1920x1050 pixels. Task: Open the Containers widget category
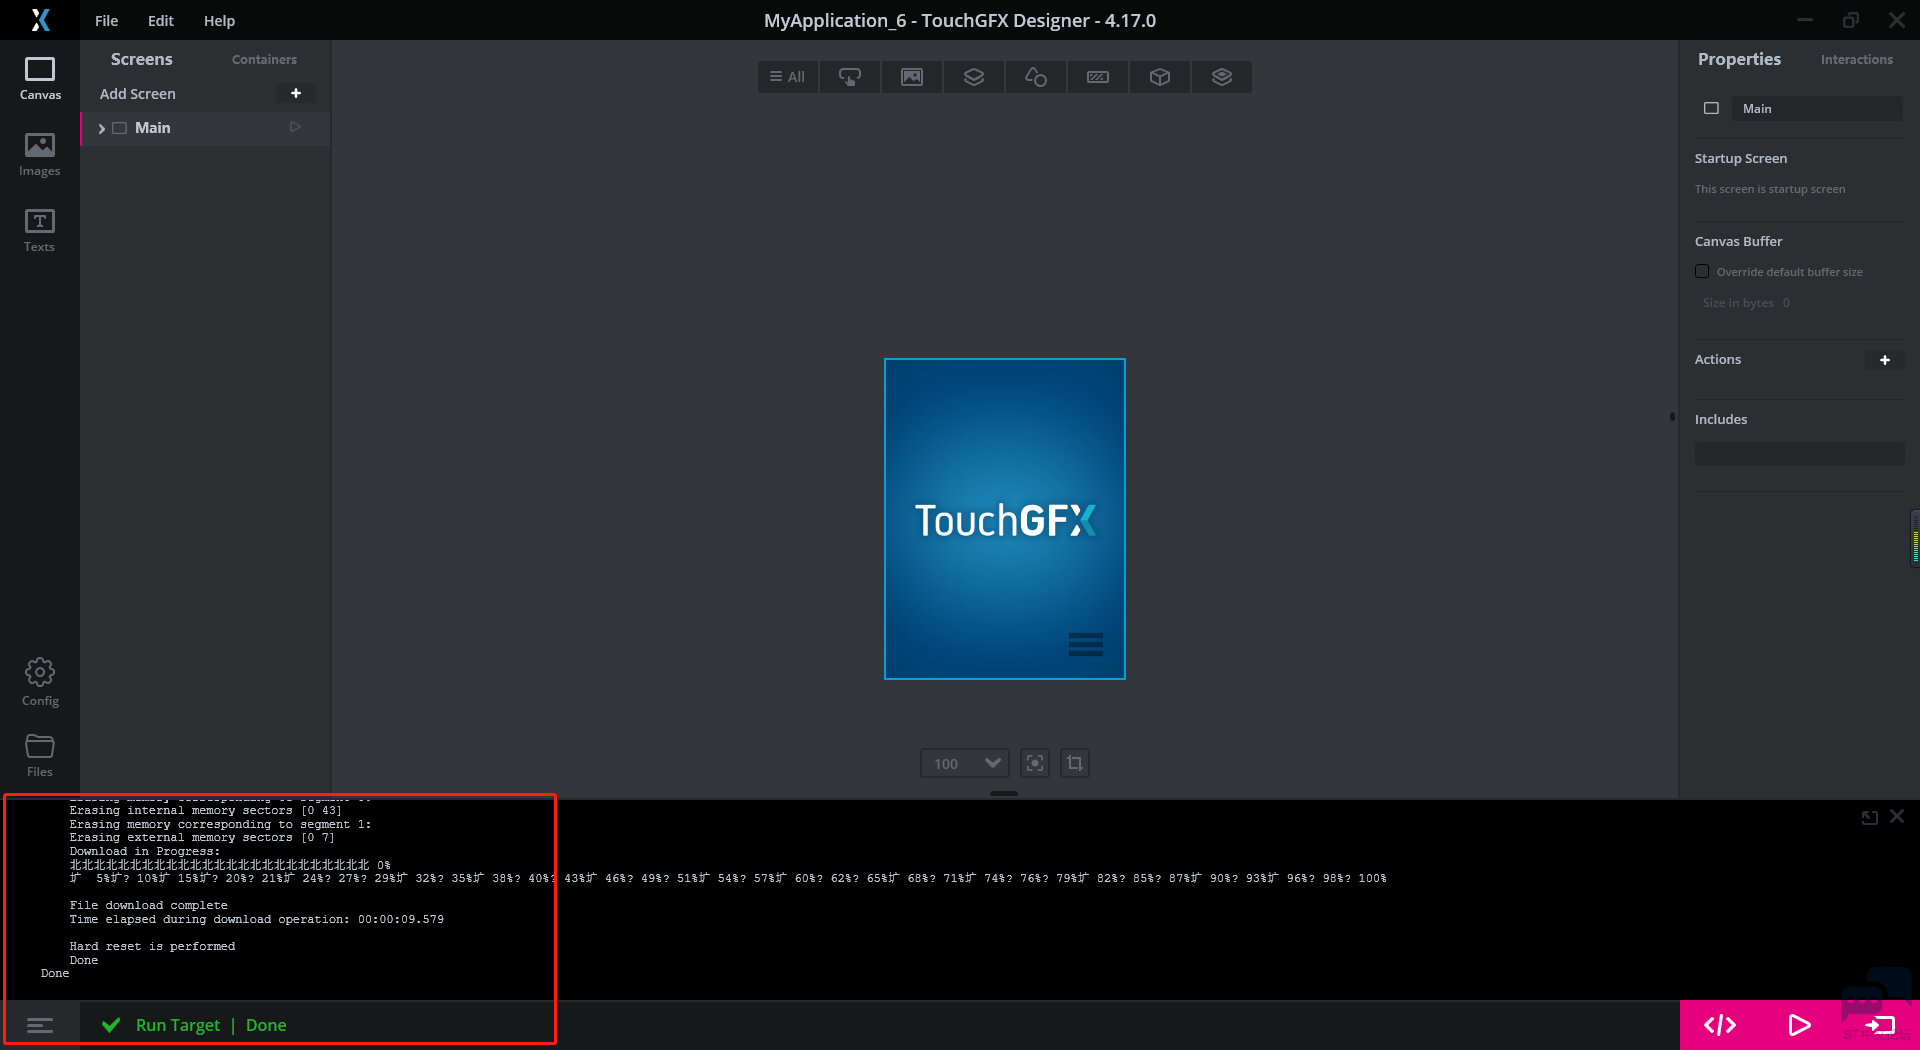pos(974,77)
